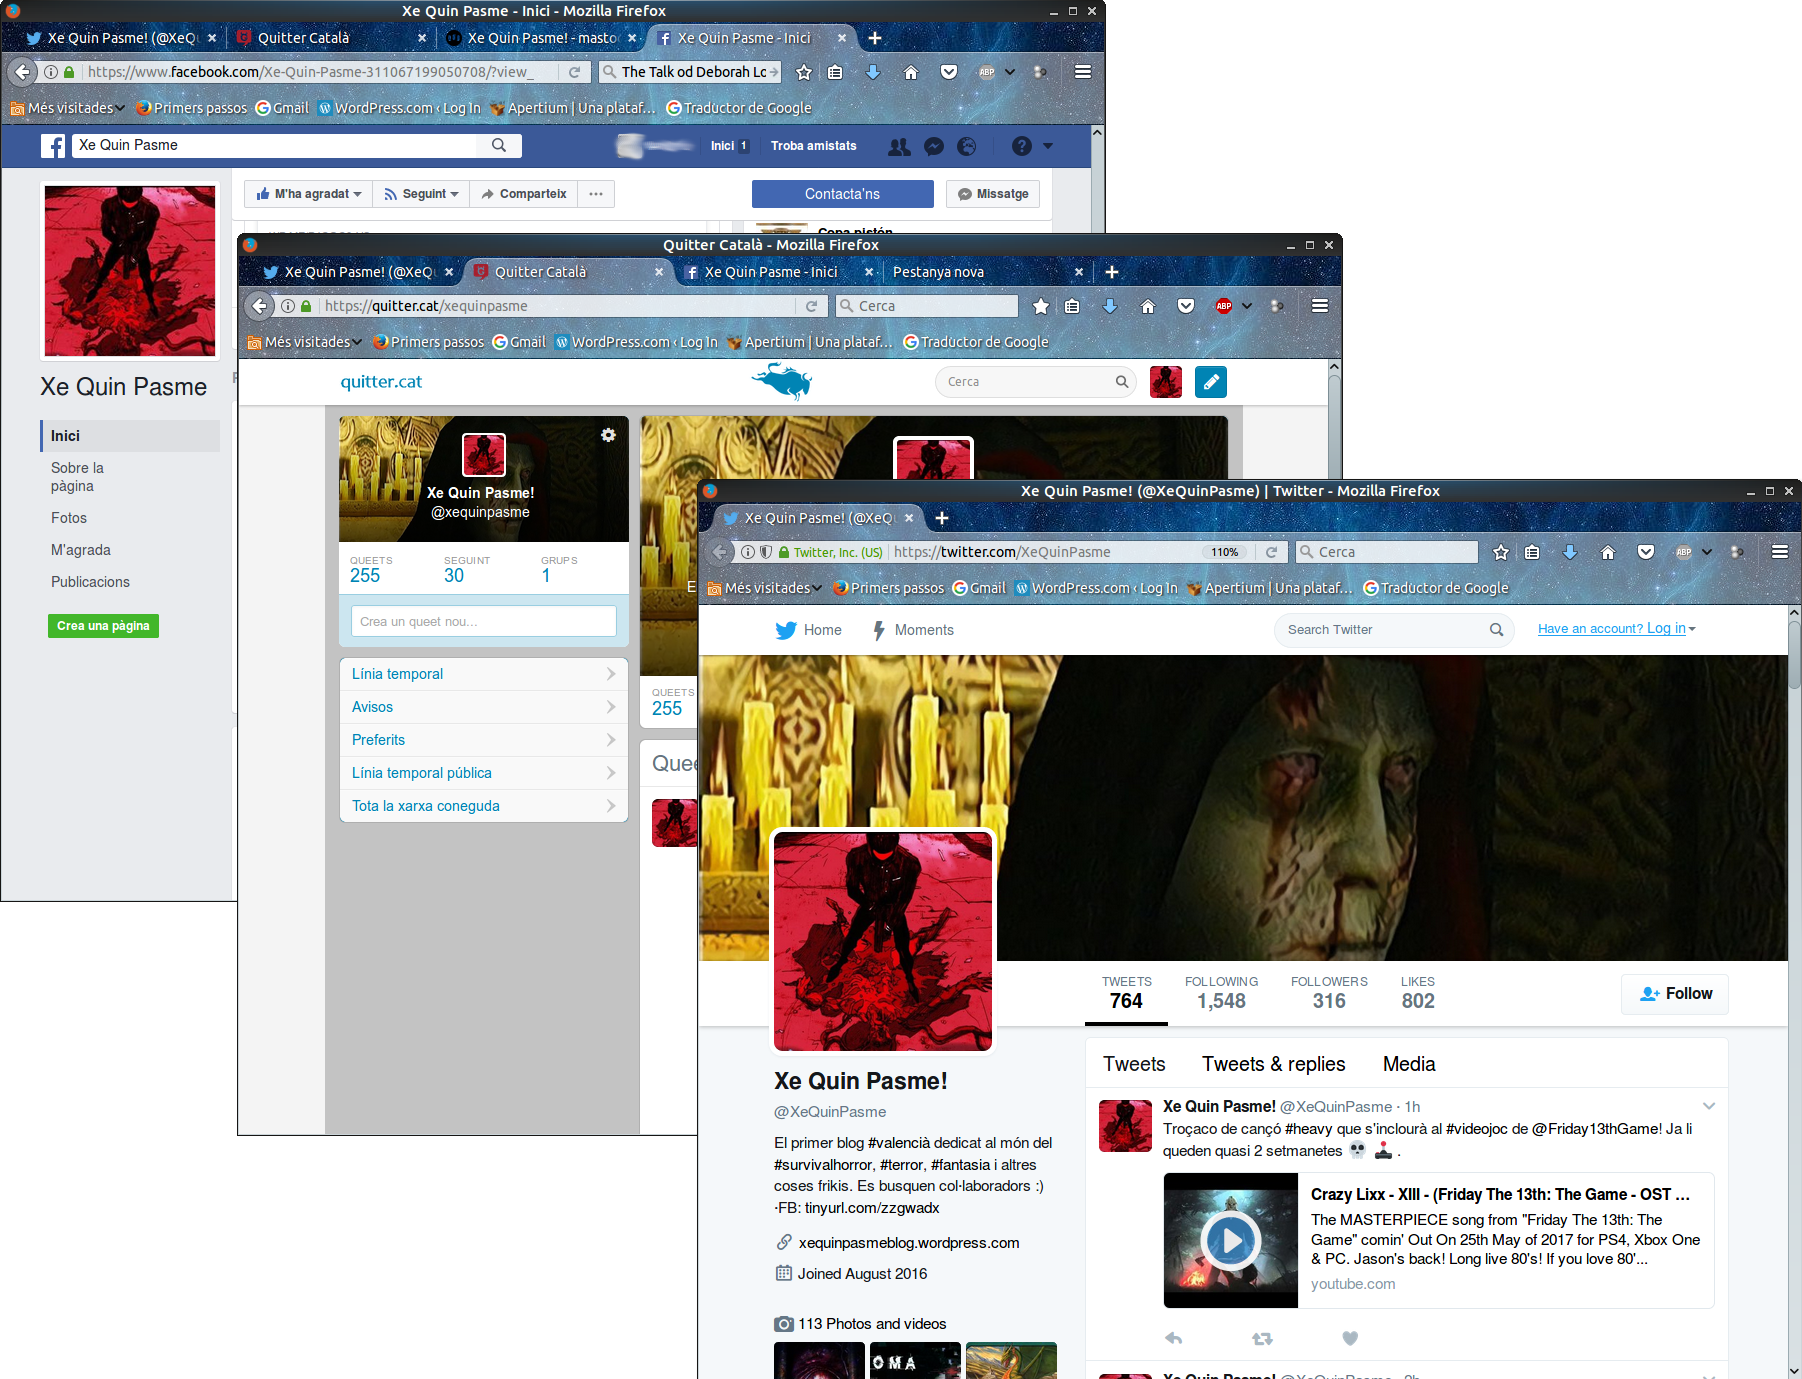Open 'Línia temporal' in Quitter menu
1802x1379 pixels.
[x=484, y=674]
